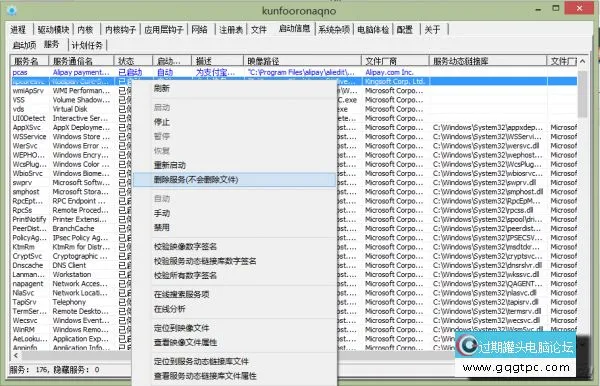Viewport: 600px width, 386px height.
Task: Click the dnsrslvr.dll path cell
Action: pyautogui.click(x=488, y=265)
